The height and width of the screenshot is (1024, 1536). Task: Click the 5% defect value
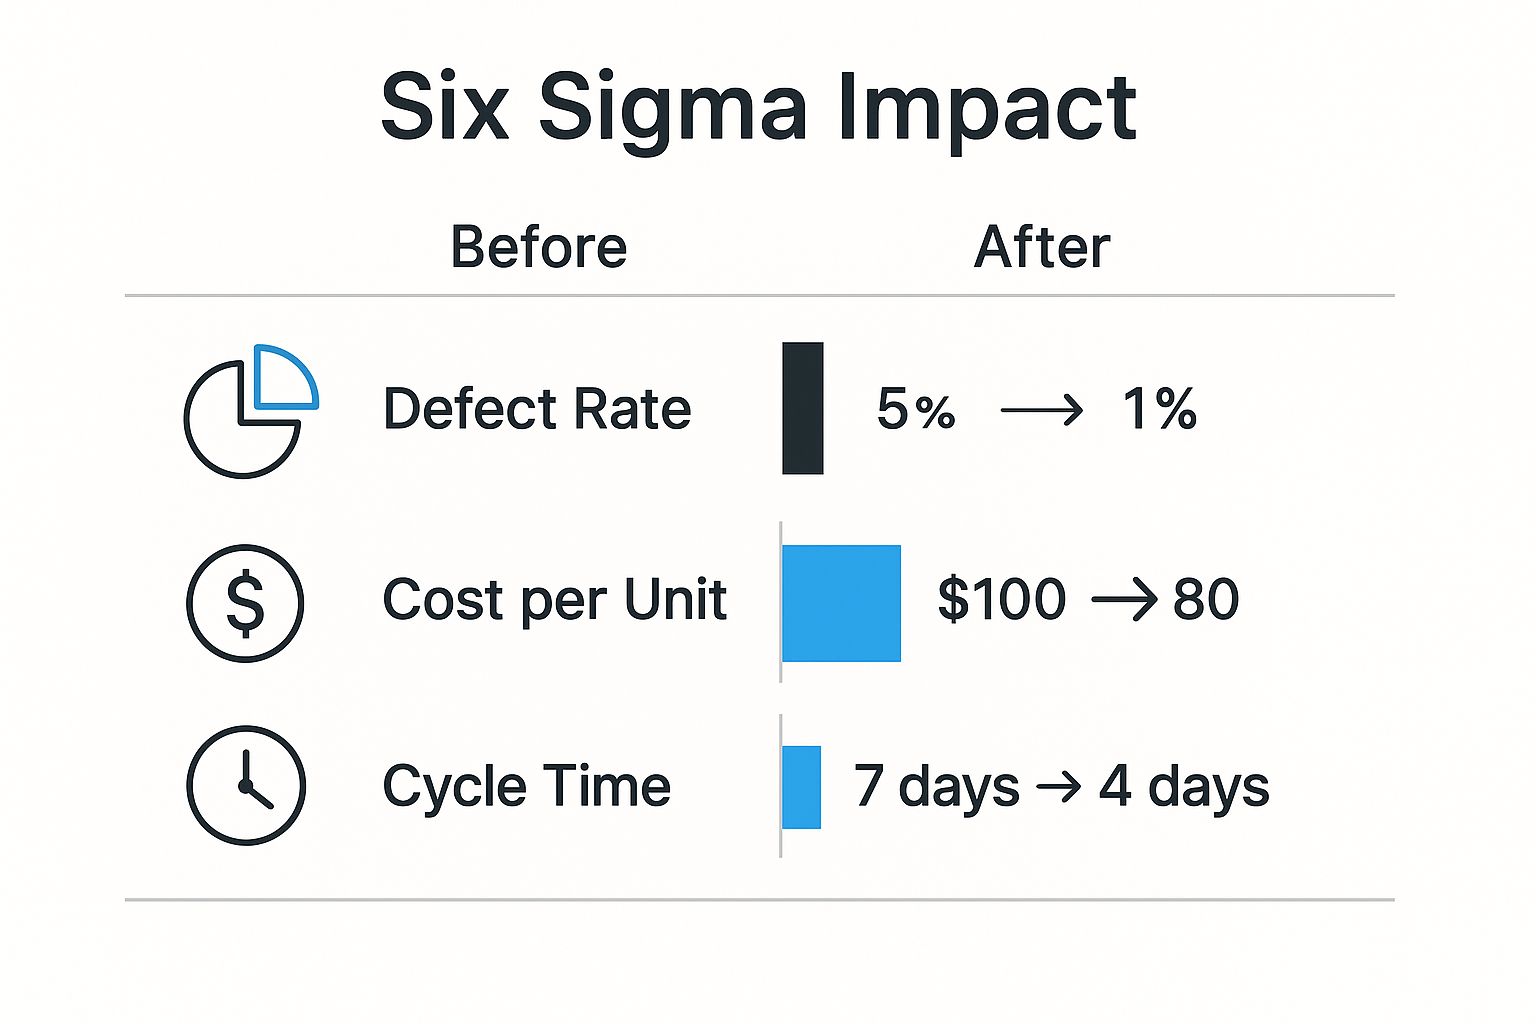(x=915, y=409)
